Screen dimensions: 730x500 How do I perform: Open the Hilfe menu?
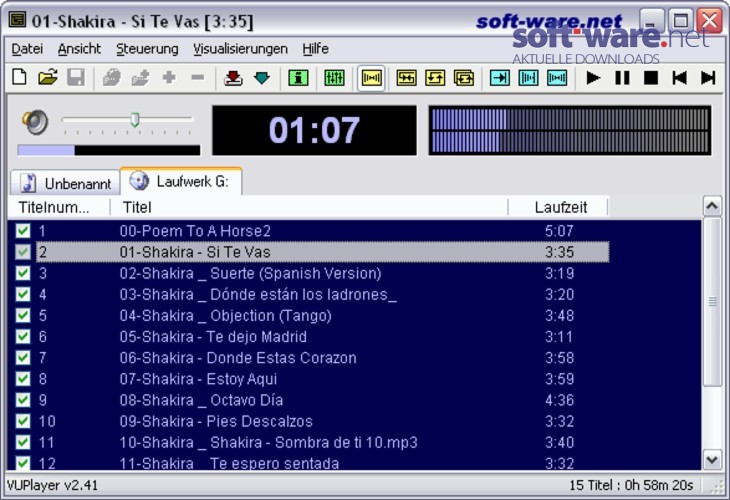tap(315, 48)
